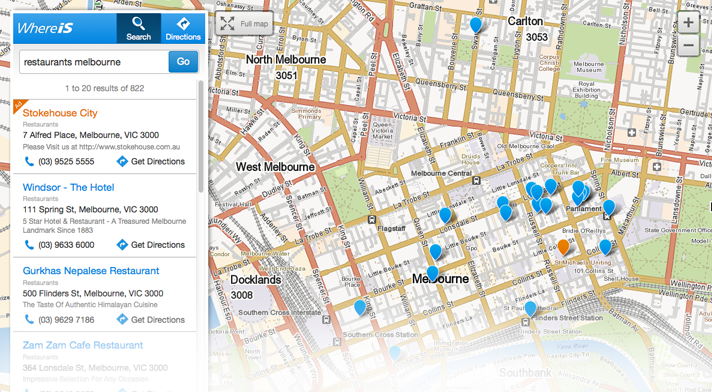Get Directions to Windsor - The Hotel
The image size is (712, 392).
151,245
